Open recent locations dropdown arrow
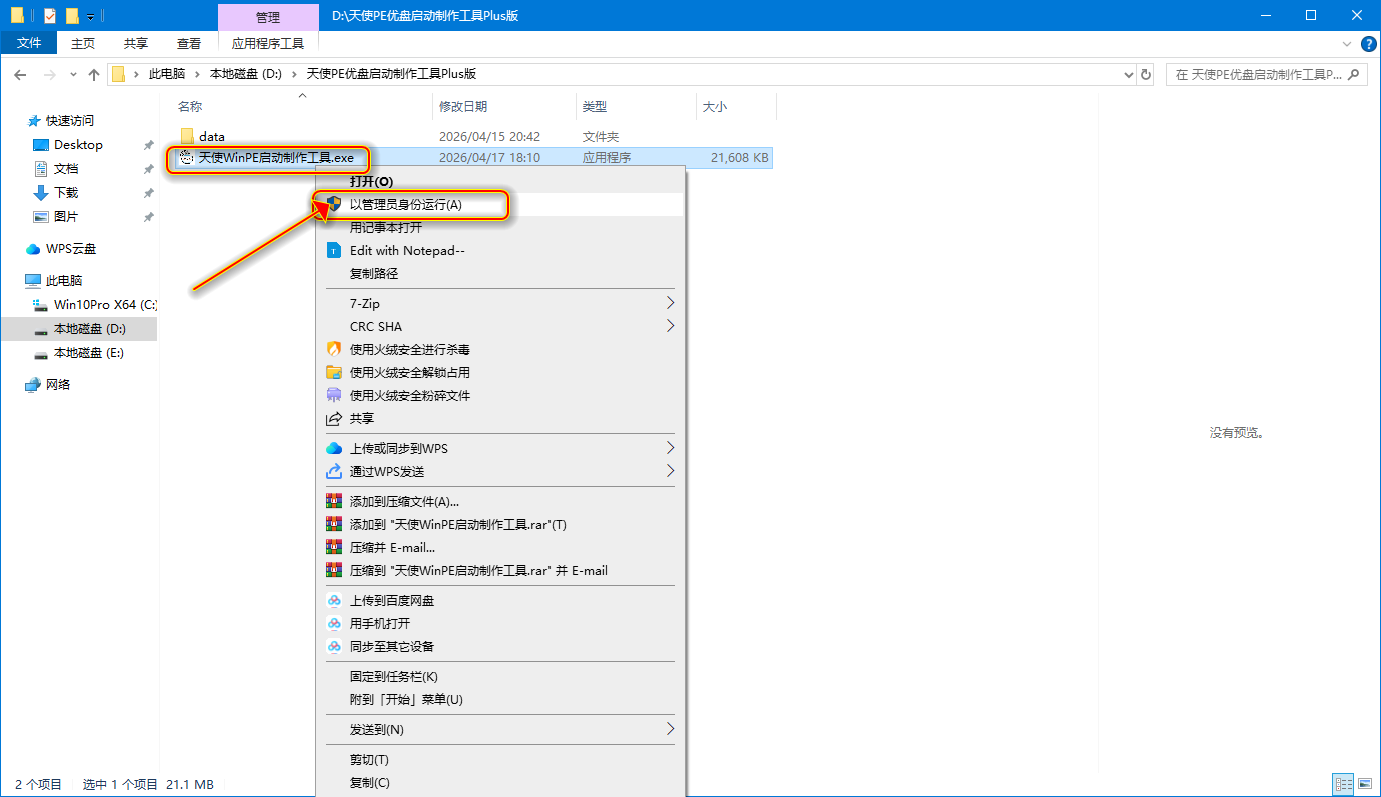 pyautogui.click(x=74, y=74)
